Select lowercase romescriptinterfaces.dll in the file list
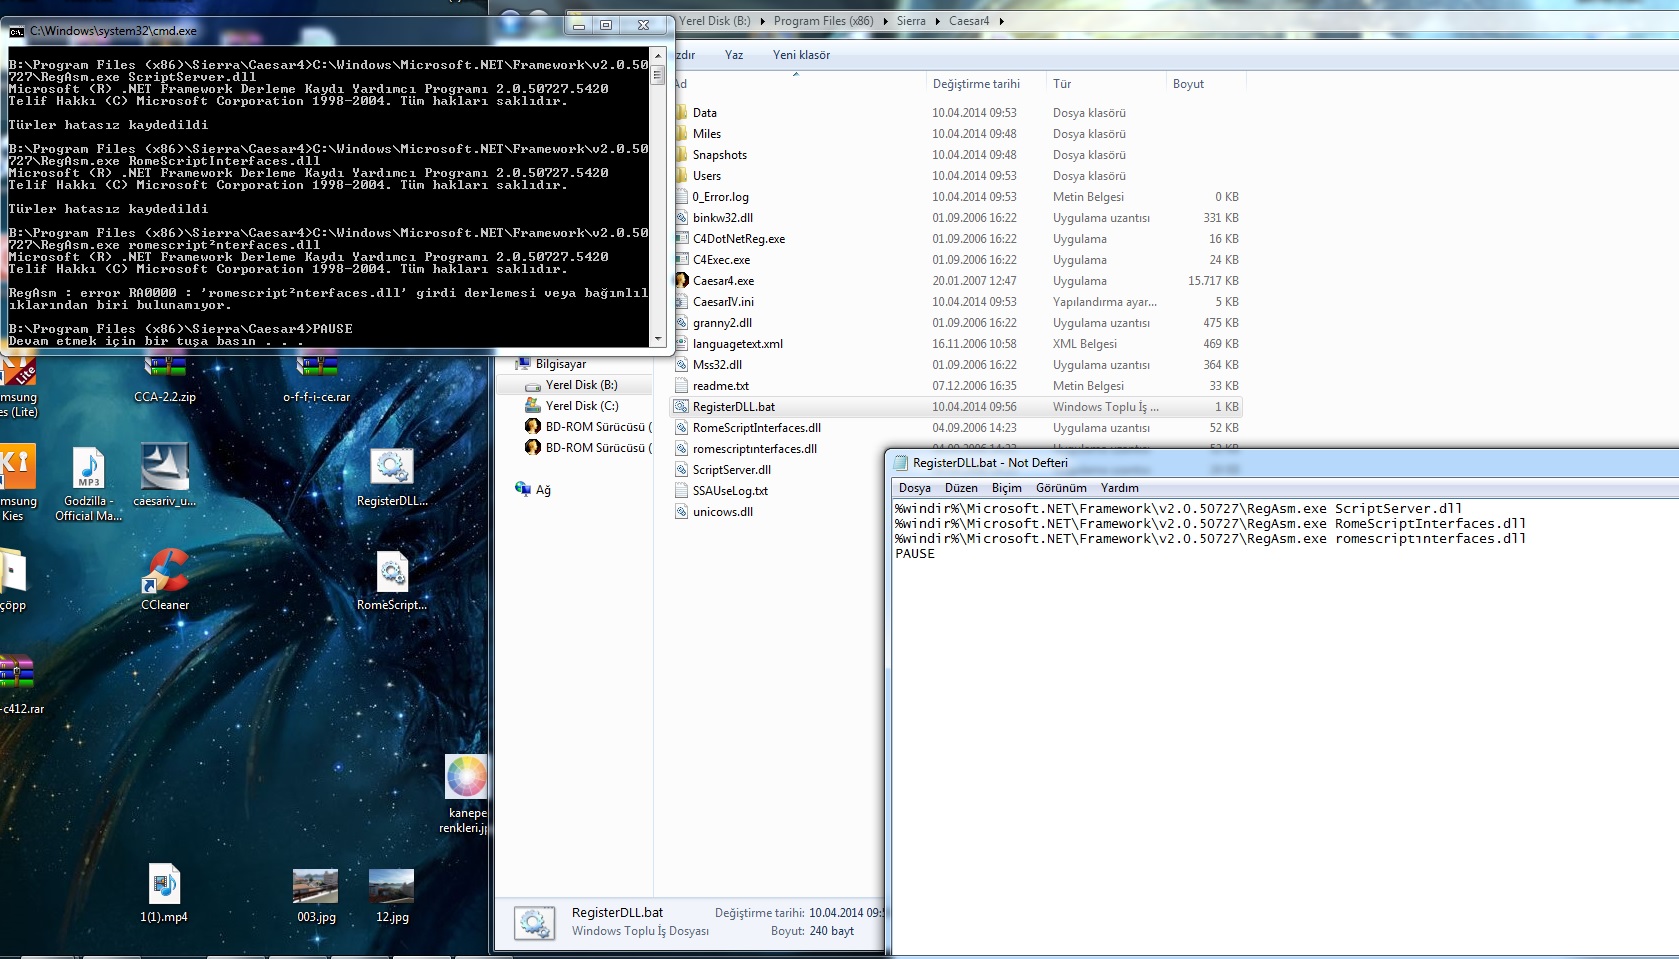1679x959 pixels. (x=755, y=449)
